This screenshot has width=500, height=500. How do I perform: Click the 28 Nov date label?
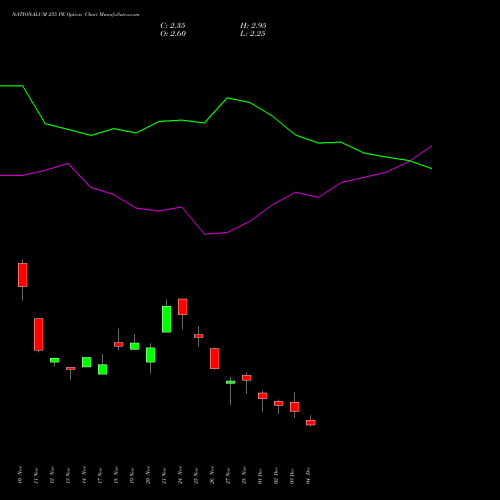[244, 475]
